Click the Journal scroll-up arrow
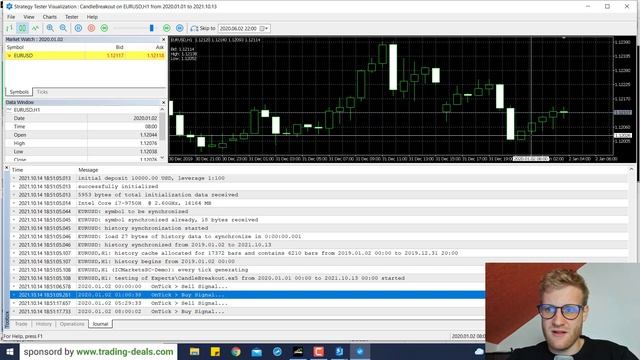 tap(631, 169)
